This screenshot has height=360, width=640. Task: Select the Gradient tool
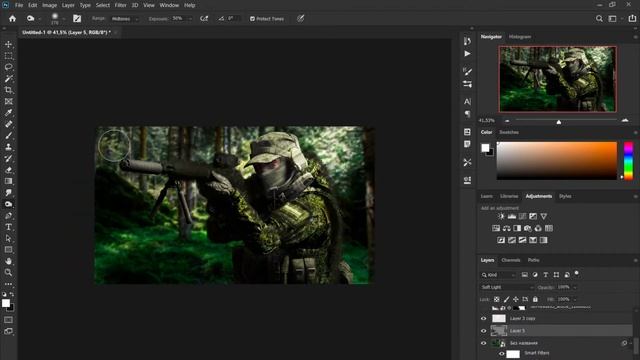(8, 181)
